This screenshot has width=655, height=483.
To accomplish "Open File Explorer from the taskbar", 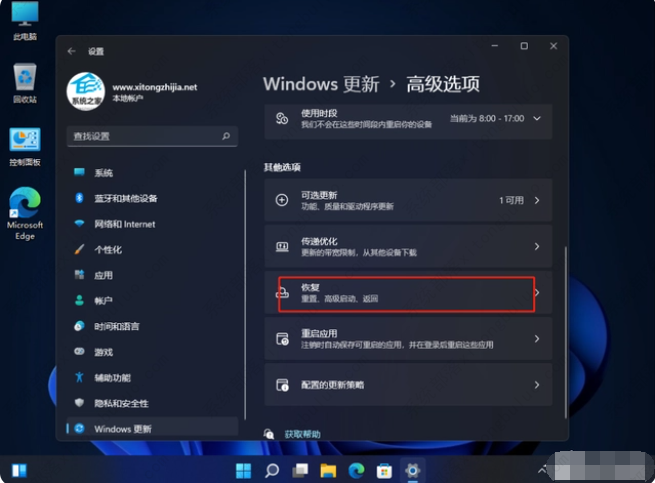I will pos(327,470).
